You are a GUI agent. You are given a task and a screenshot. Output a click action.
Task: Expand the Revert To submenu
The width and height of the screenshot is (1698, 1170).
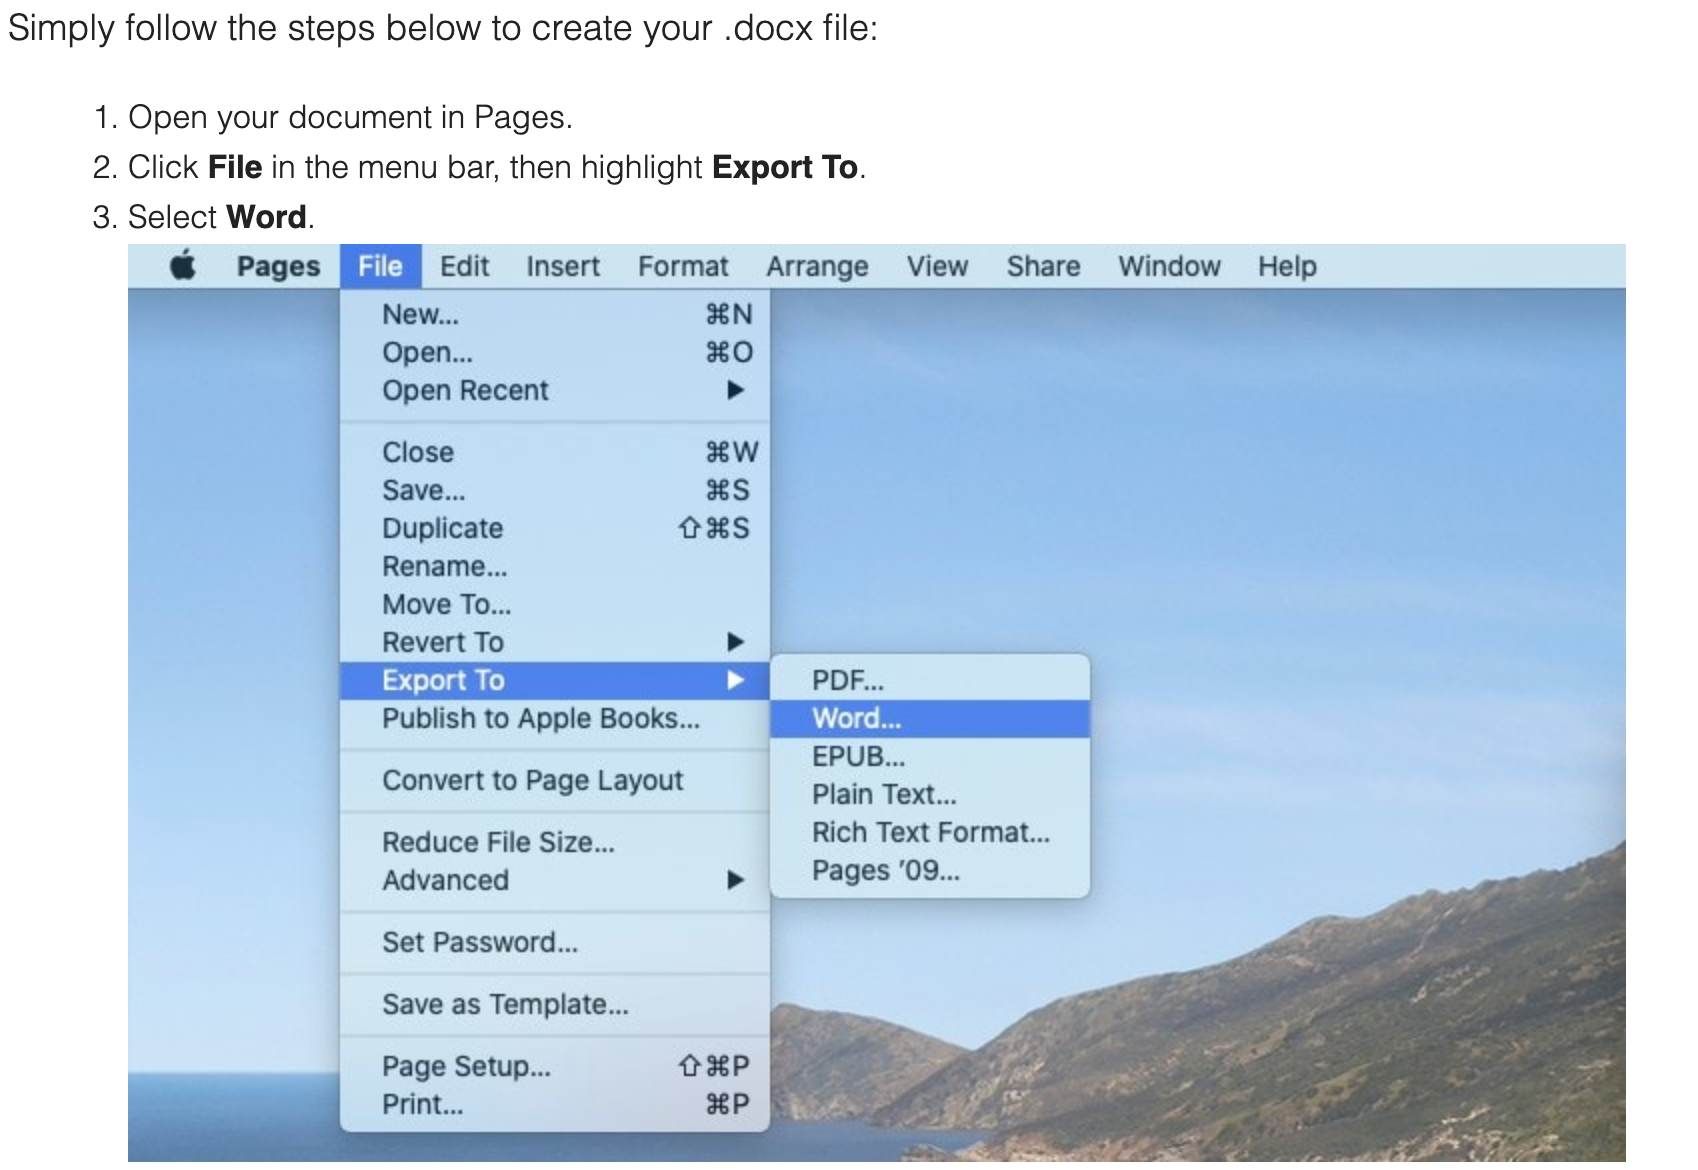coord(555,642)
